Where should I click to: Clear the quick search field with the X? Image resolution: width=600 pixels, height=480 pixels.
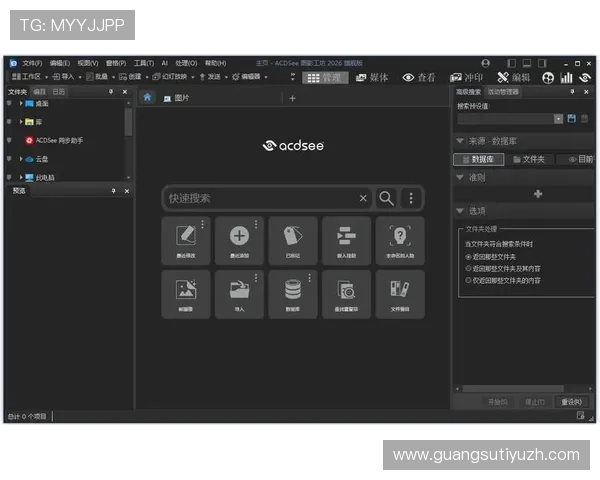point(363,198)
